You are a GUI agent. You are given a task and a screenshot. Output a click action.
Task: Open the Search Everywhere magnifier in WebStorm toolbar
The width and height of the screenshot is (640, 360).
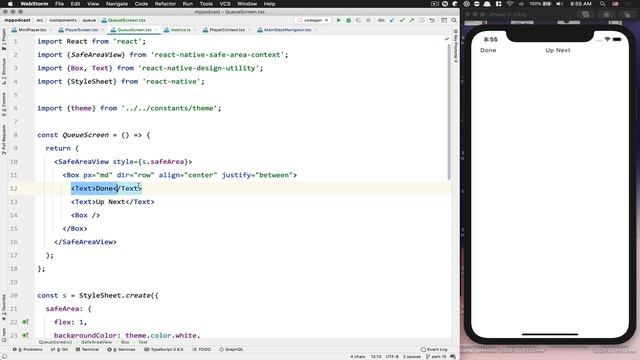[x=454, y=20]
